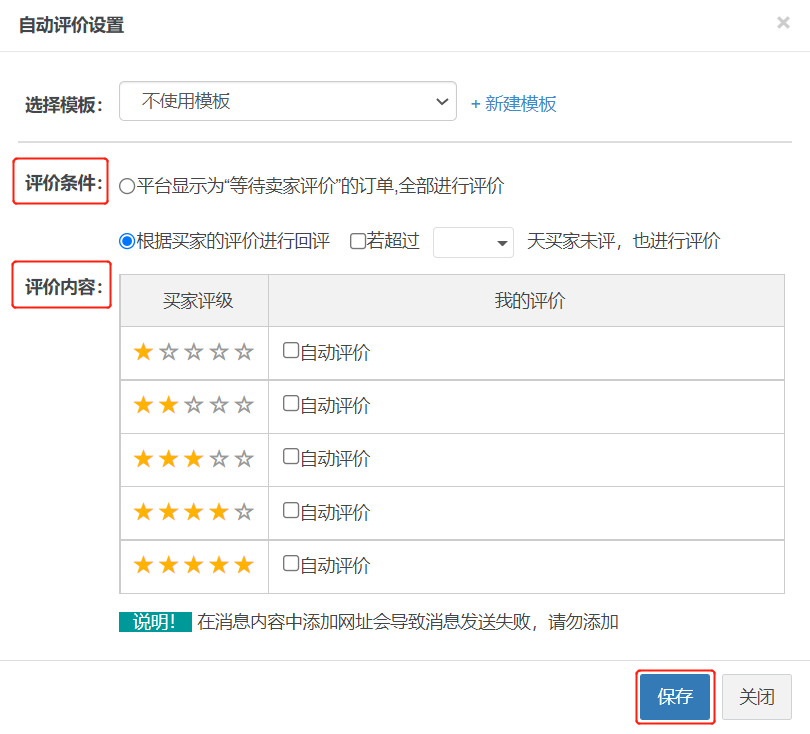Image resolution: width=810 pixels, height=734 pixels.
Task: Click the blue 保存 button
Action: click(x=675, y=697)
